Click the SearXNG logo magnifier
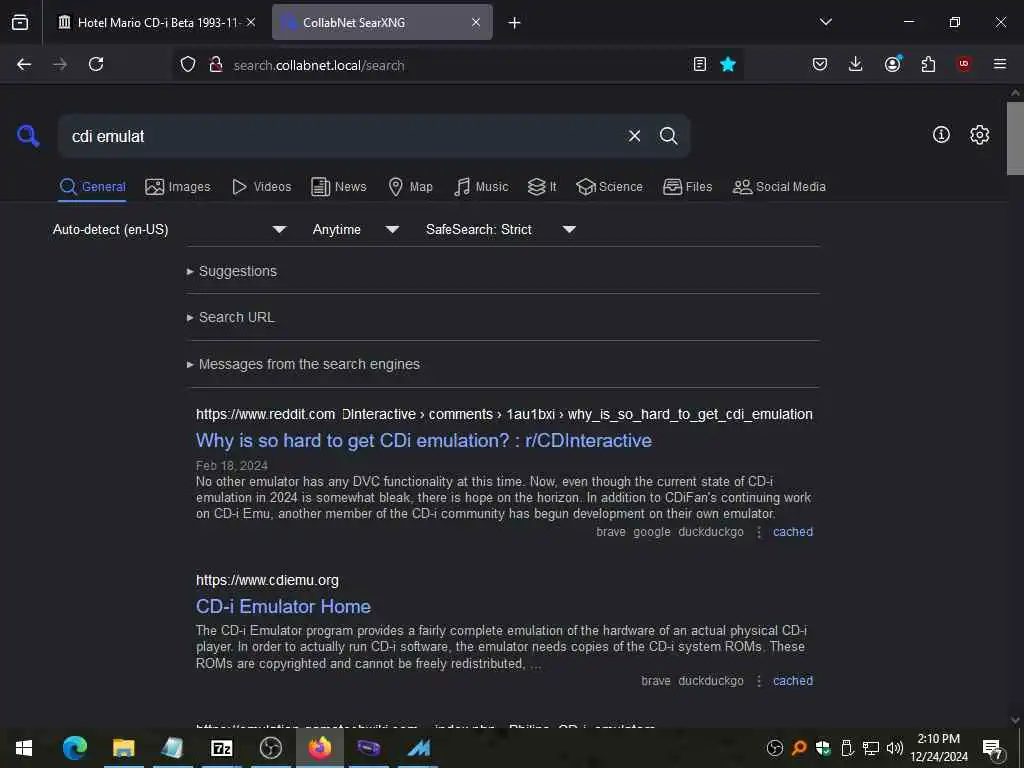1024x768 pixels. click(x=28, y=136)
